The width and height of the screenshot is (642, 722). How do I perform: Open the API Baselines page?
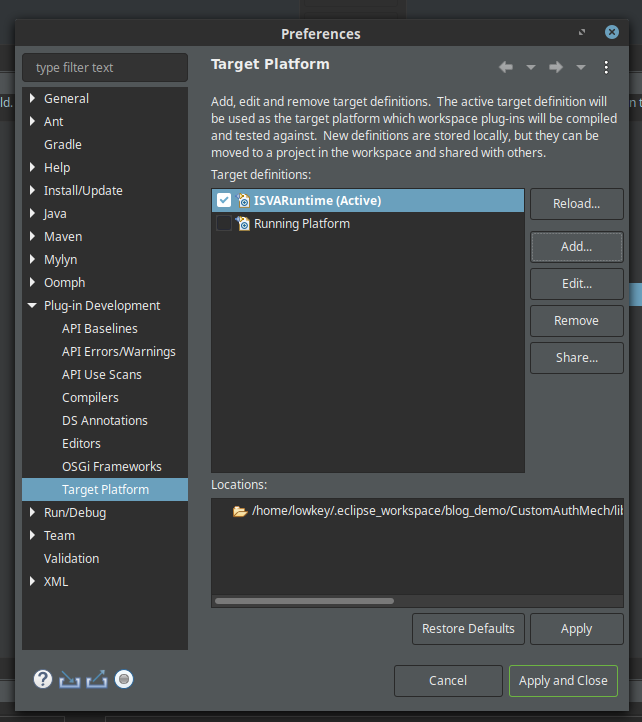[100, 329]
